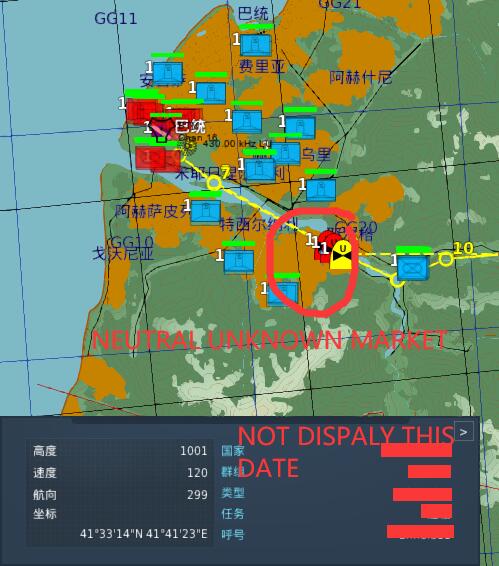Image resolution: width=499 pixels, height=566 pixels.
Task: Click the 速度 label
Action: click(45, 473)
